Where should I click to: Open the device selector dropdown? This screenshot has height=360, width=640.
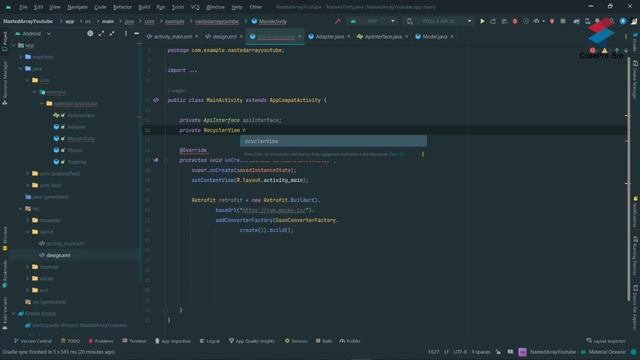[x=439, y=21]
